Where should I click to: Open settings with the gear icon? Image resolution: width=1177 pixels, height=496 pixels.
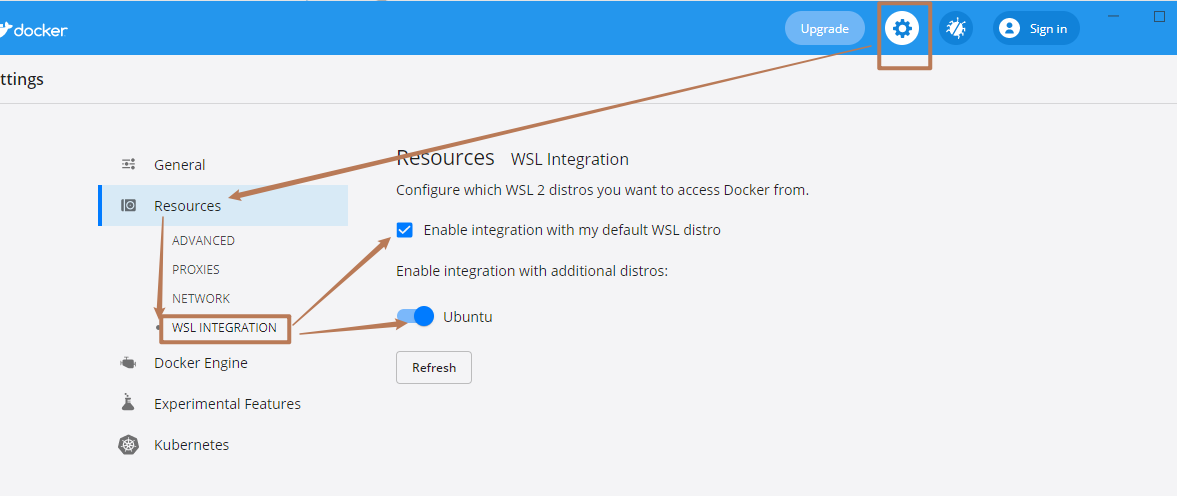point(902,29)
